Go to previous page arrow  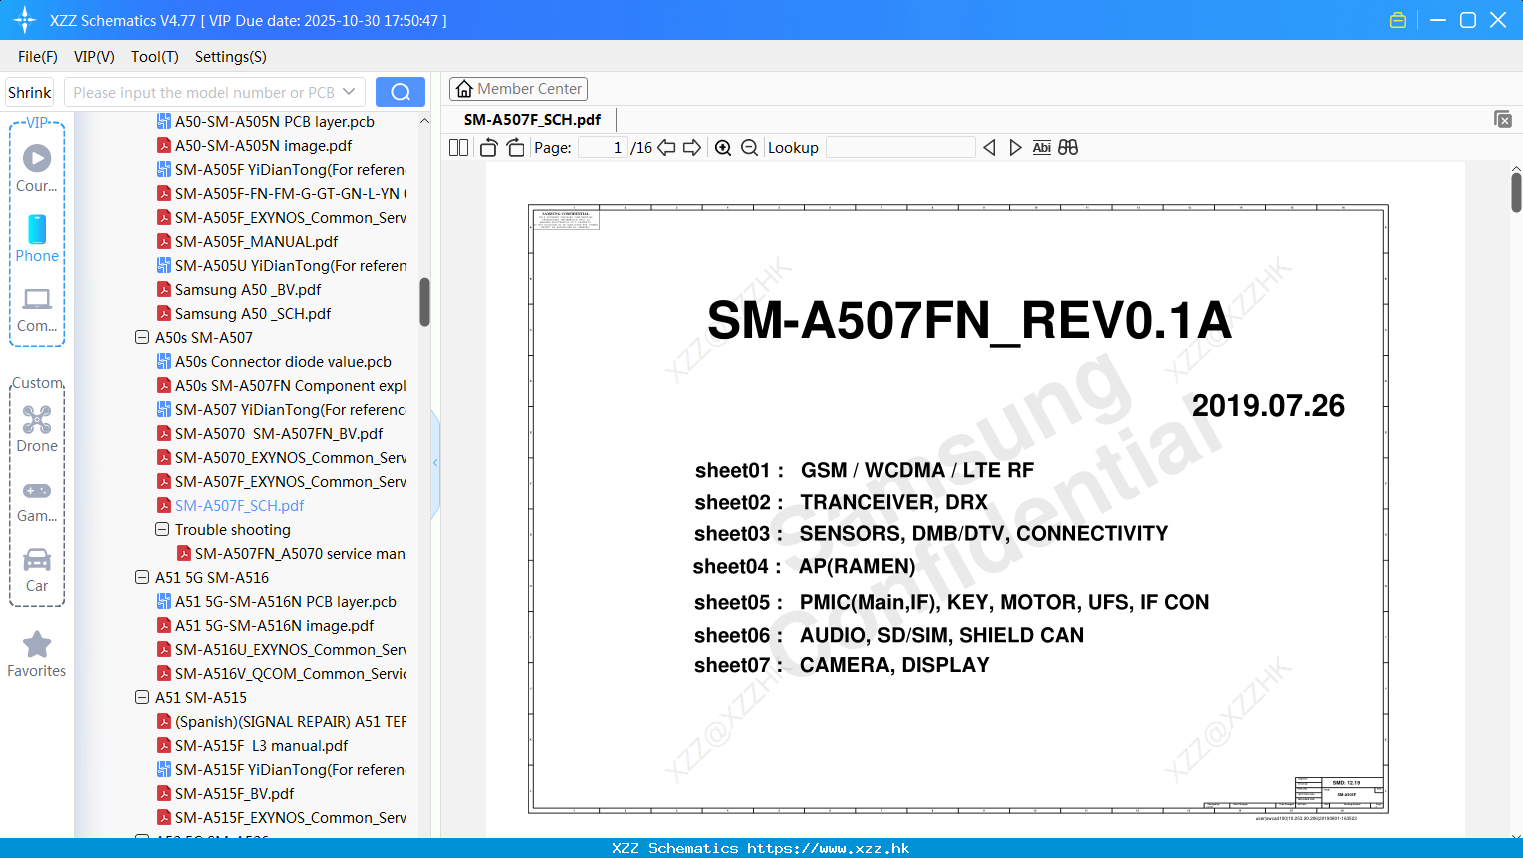666,148
